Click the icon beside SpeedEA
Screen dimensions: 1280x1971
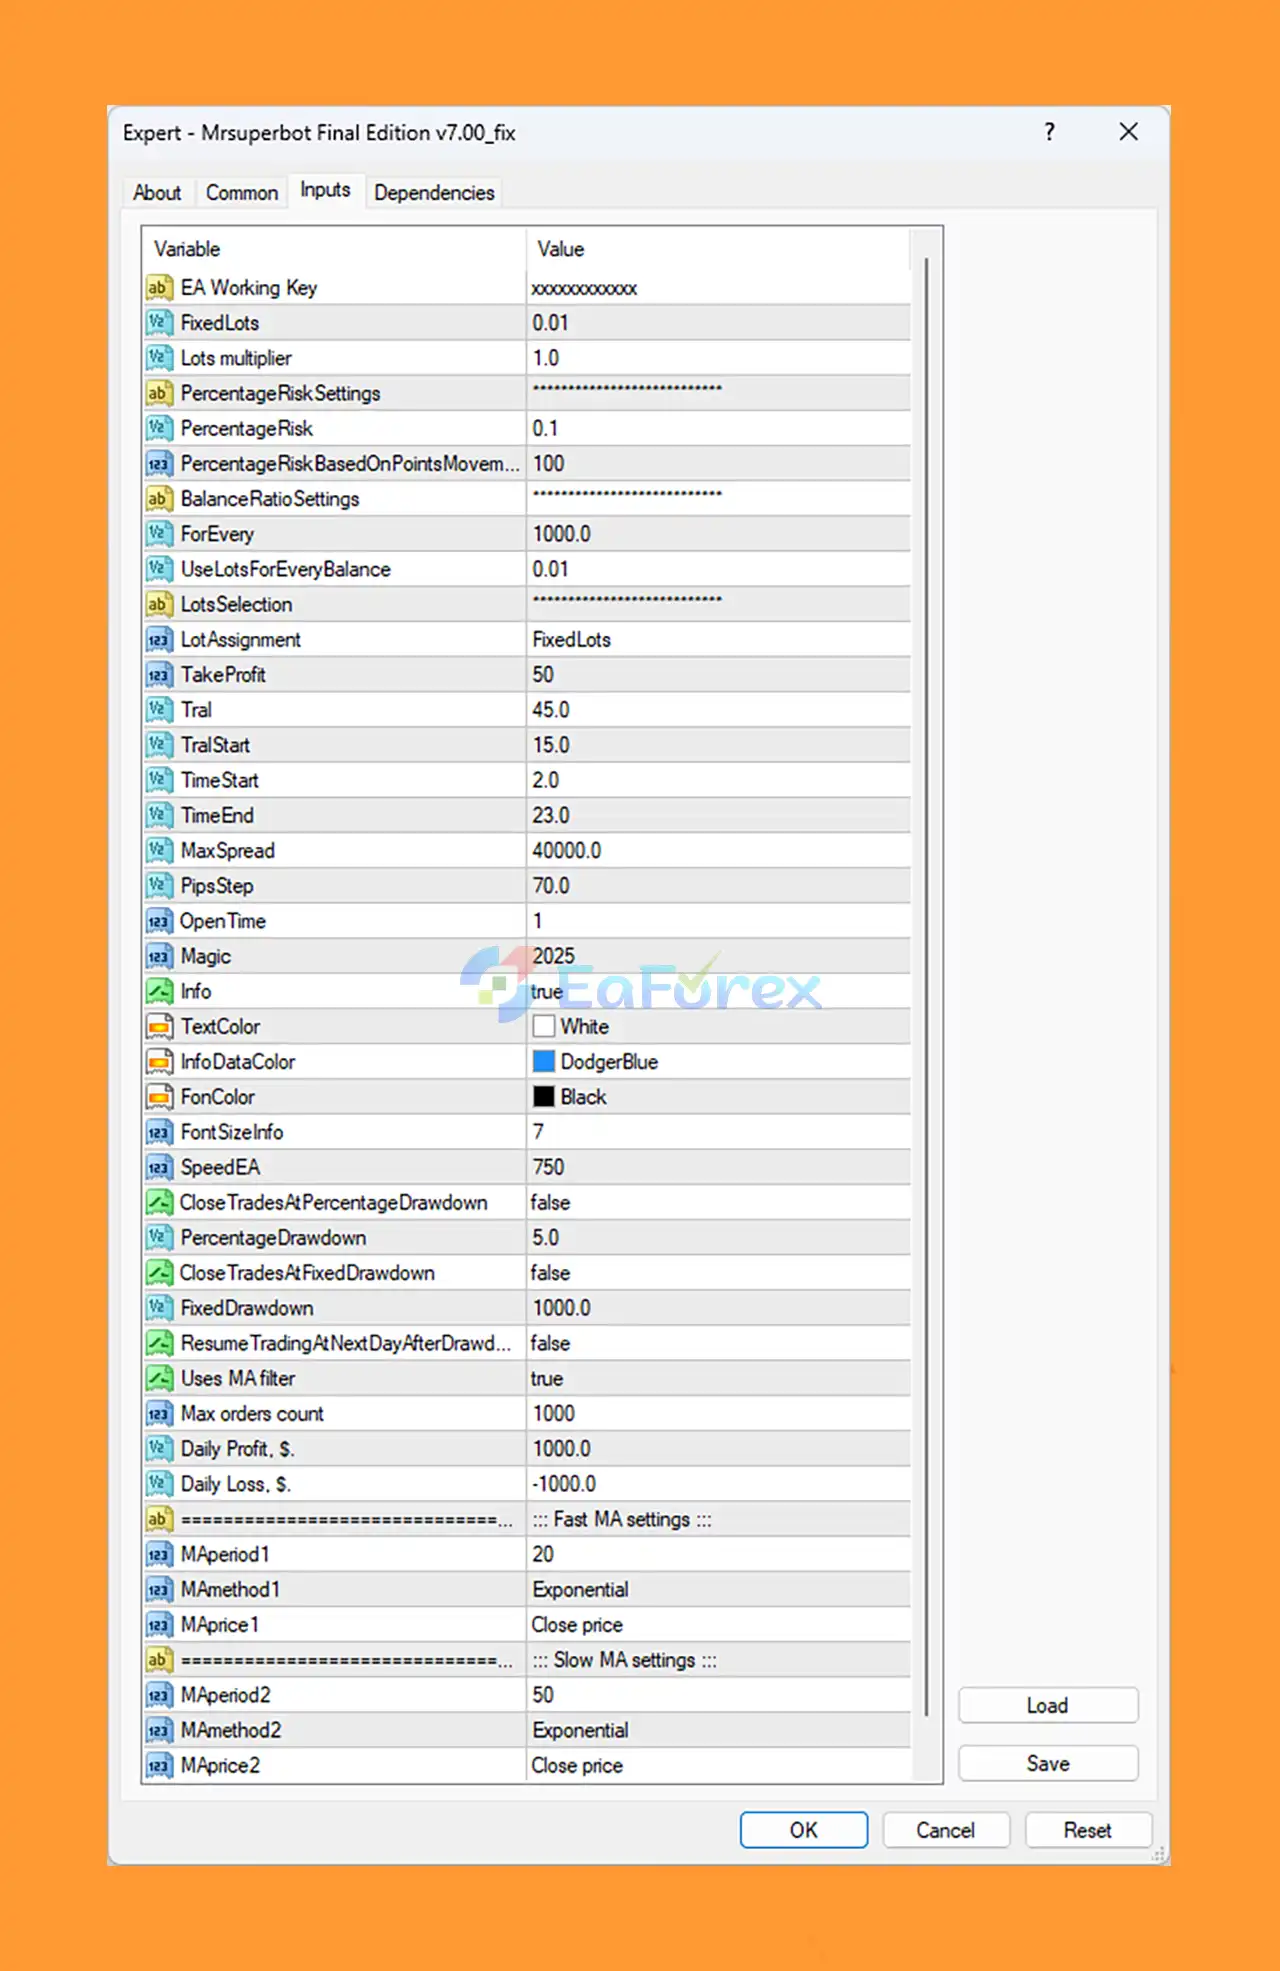pyautogui.click(x=159, y=1167)
